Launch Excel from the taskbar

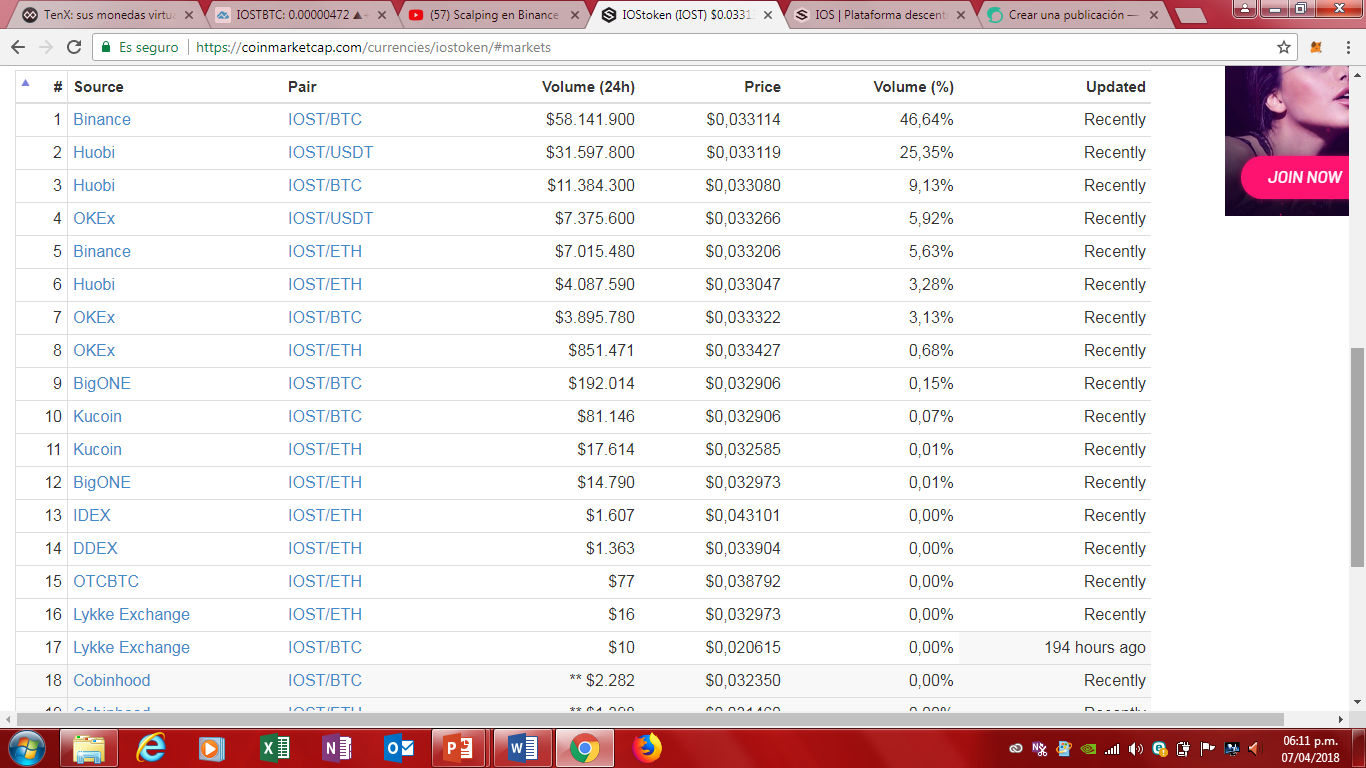click(274, 747)
